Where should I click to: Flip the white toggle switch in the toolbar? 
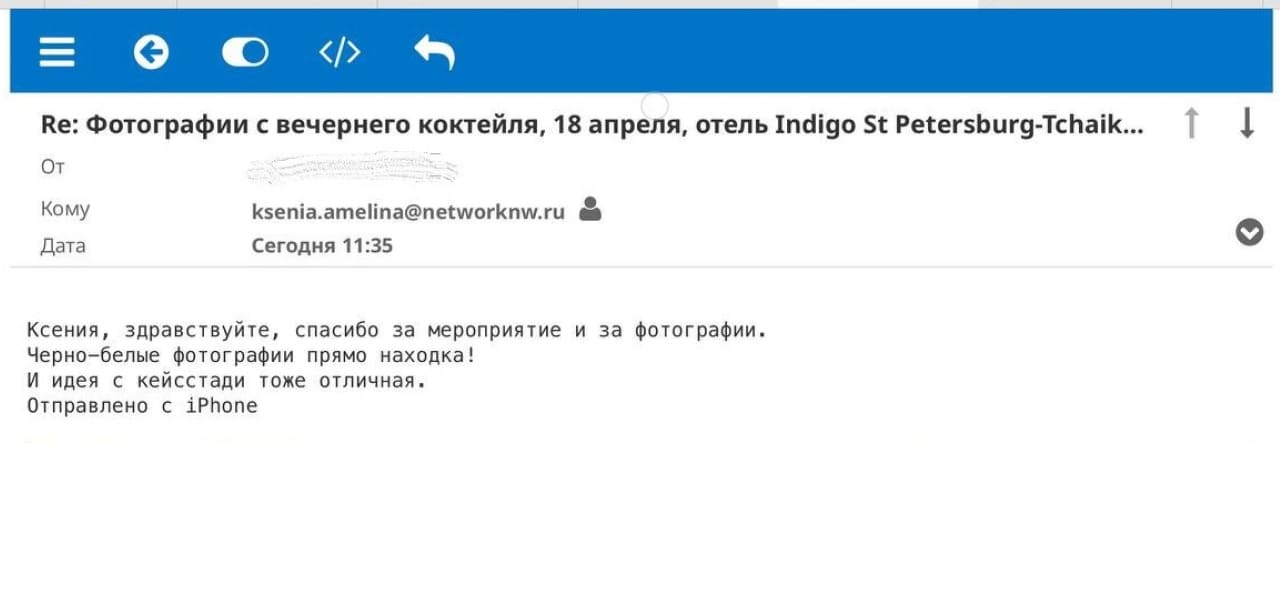[245, 52]
